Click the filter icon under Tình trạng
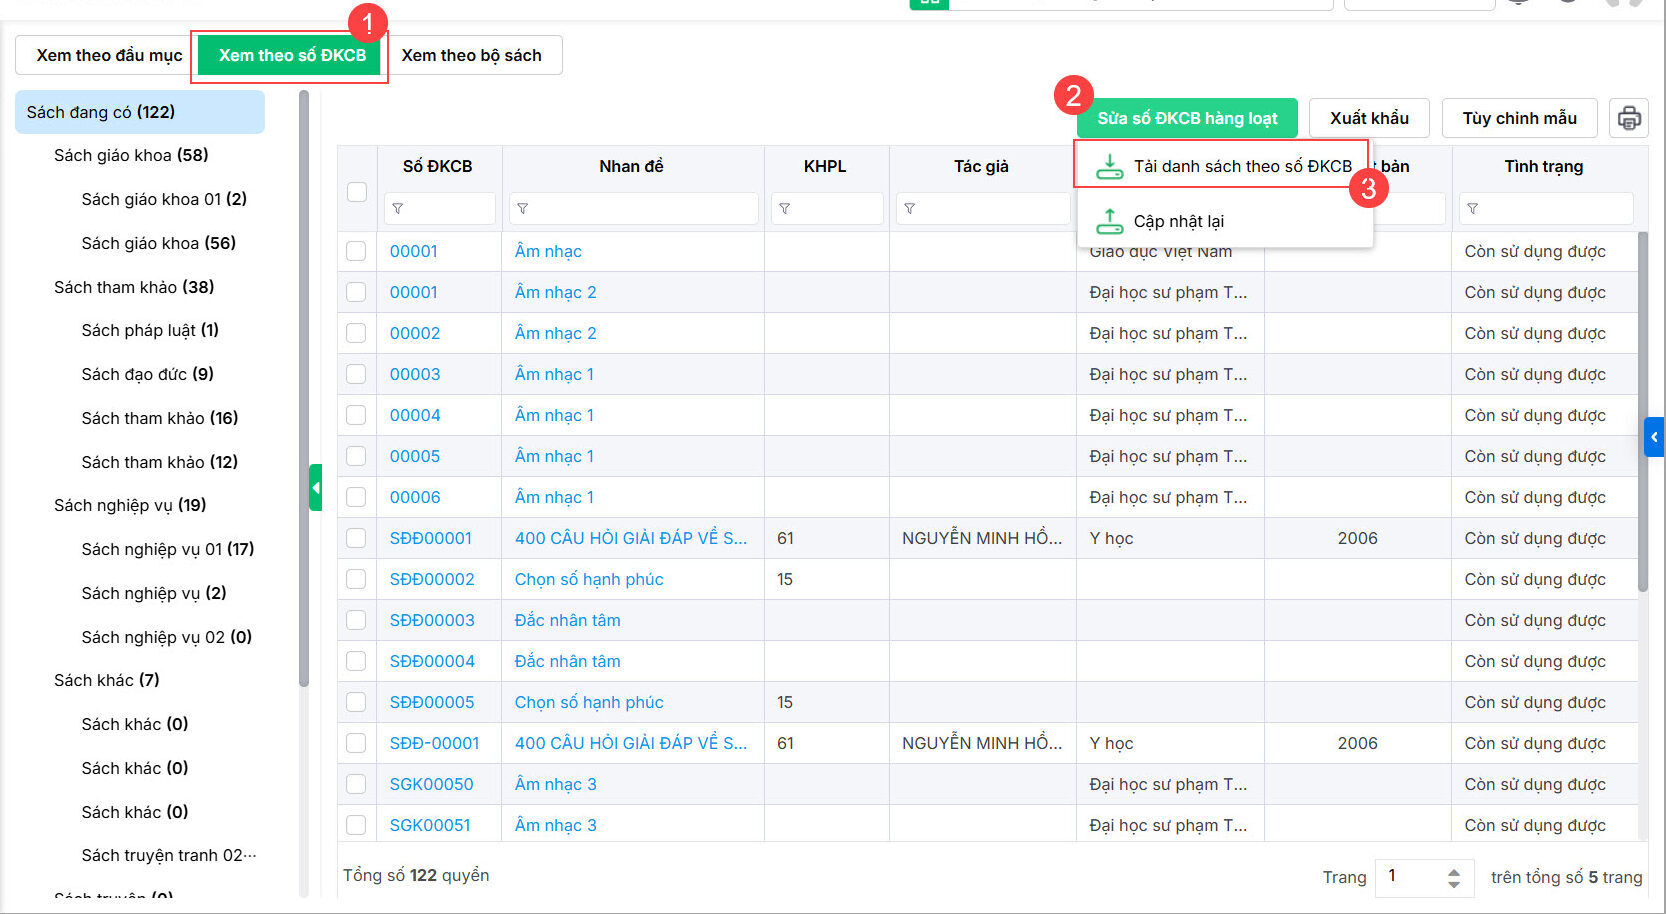This screenshot has width=1666, height=914. point(1473,208)
